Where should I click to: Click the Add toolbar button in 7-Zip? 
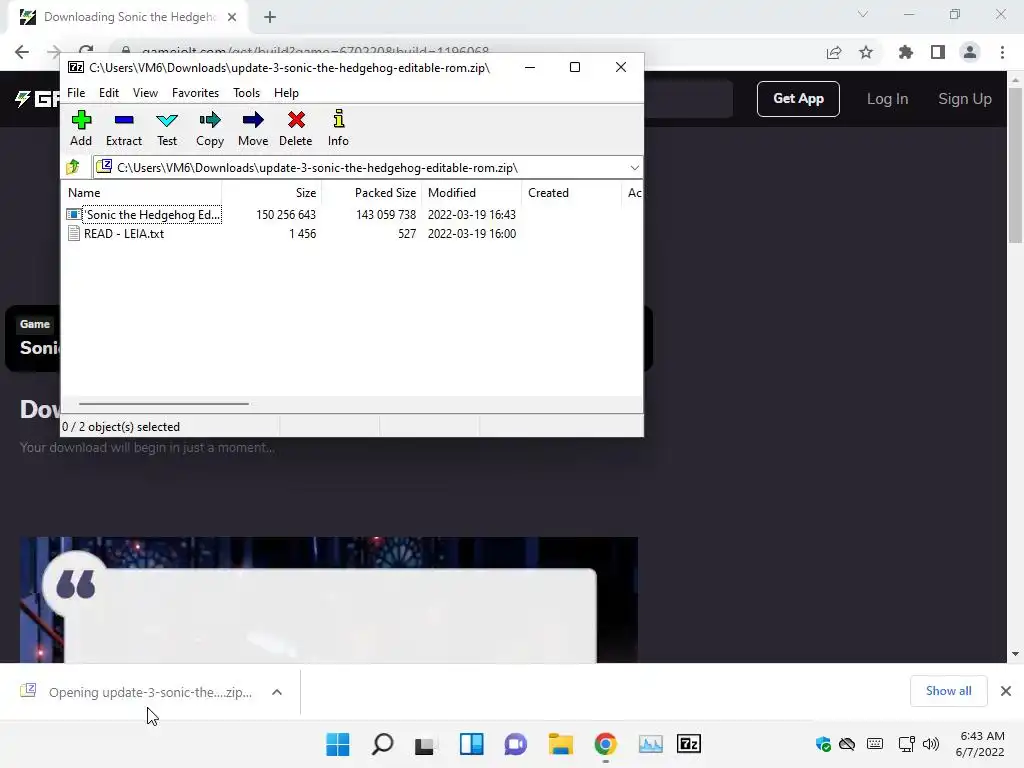(x=81, y=128)
